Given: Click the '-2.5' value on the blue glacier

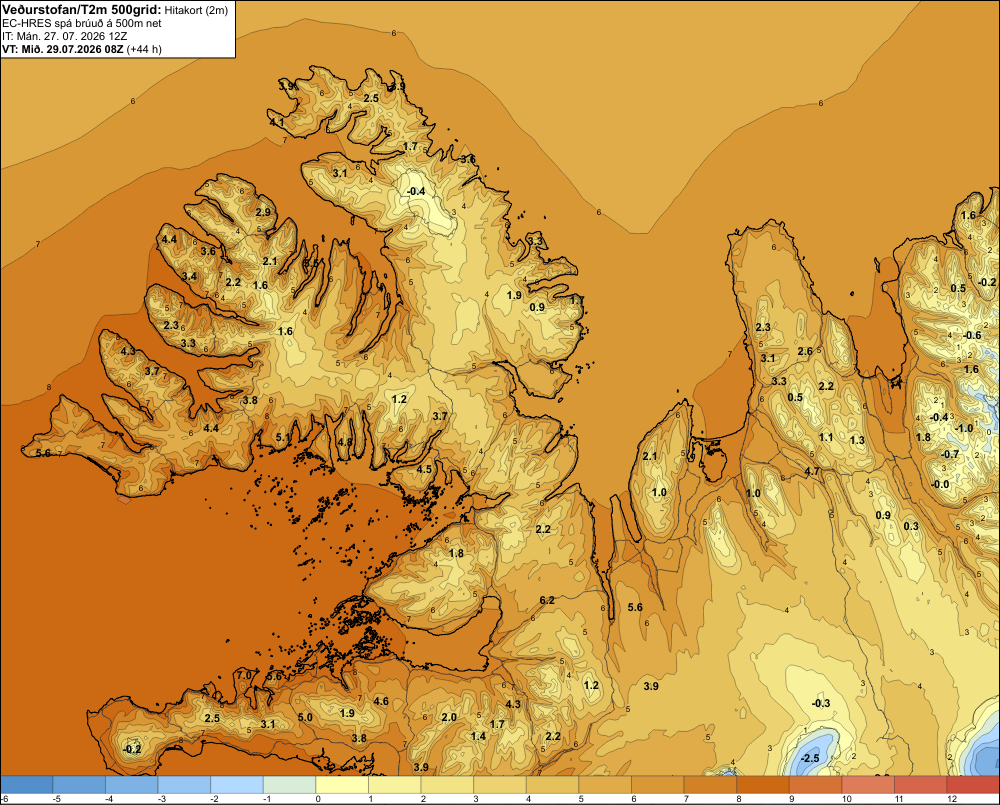Looking at the screenshot, I should tap(810, 758).
